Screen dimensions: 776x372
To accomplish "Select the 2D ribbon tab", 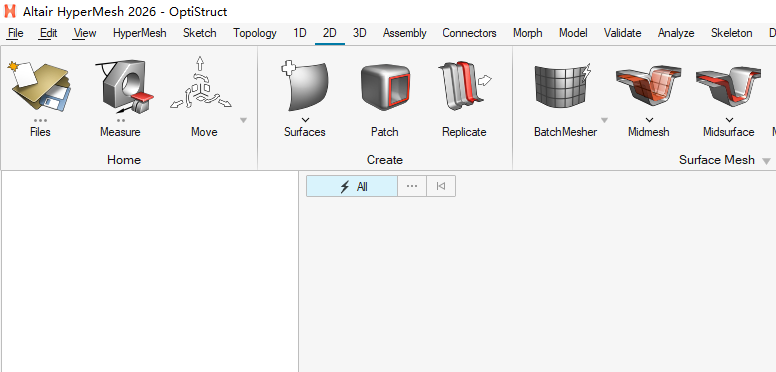I will [330, 33].
